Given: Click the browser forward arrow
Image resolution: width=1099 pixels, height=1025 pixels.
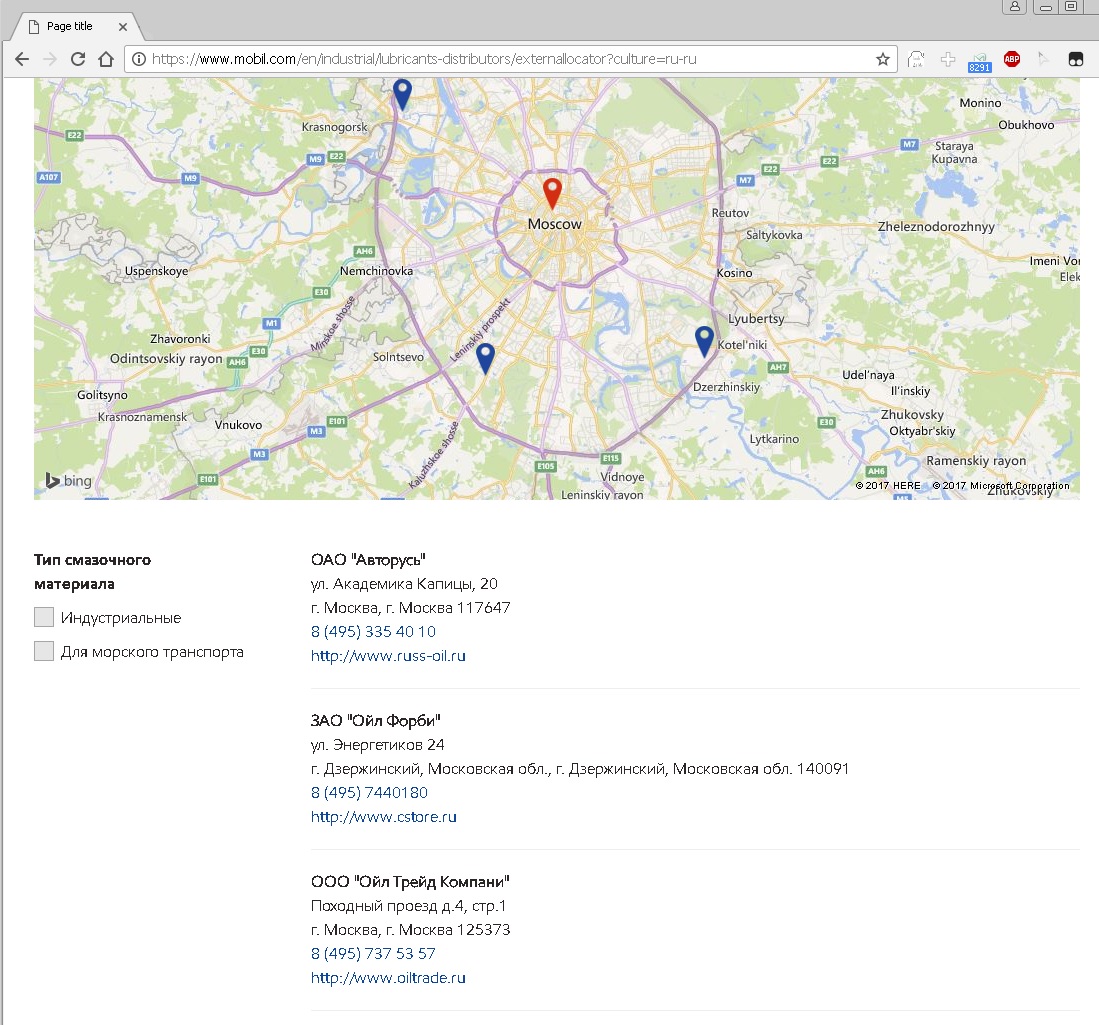Looking at the screenshot, I should (50, 60).
